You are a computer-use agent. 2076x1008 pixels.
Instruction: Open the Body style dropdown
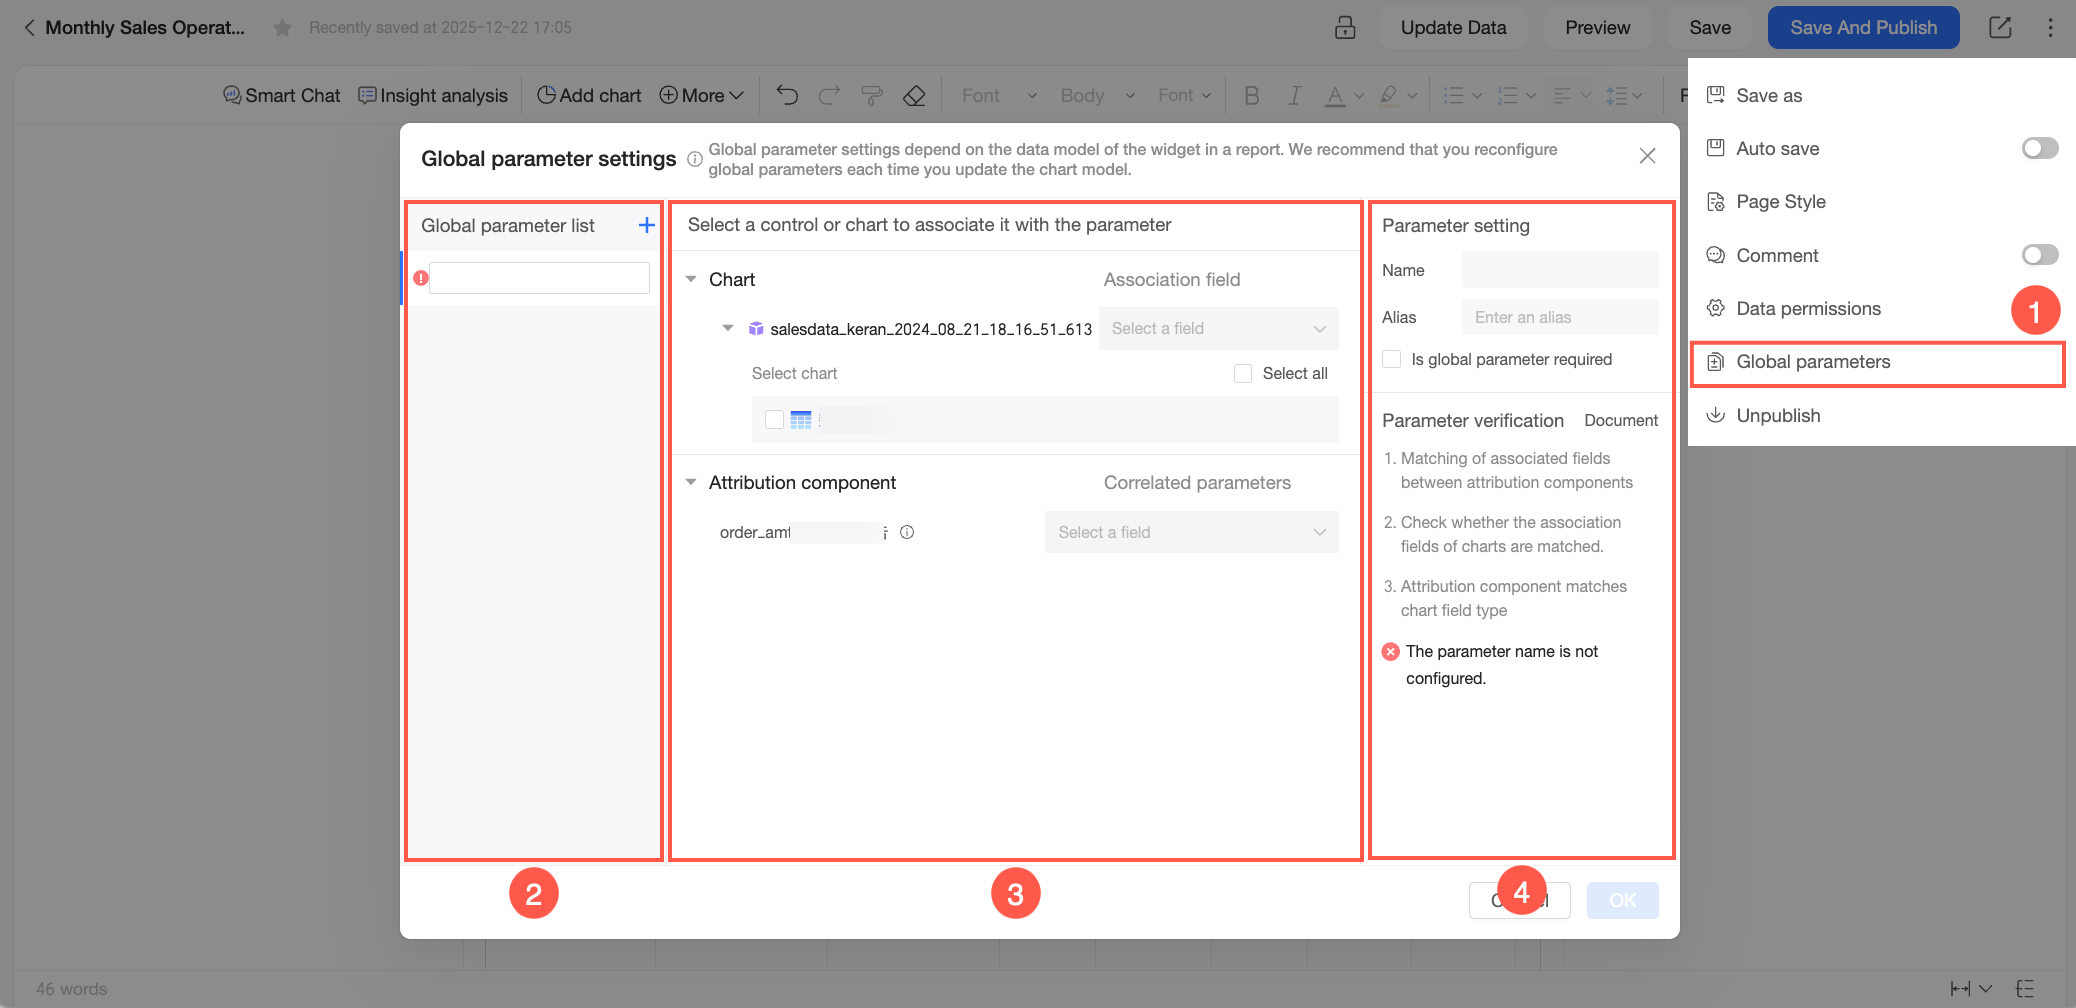1097,95
